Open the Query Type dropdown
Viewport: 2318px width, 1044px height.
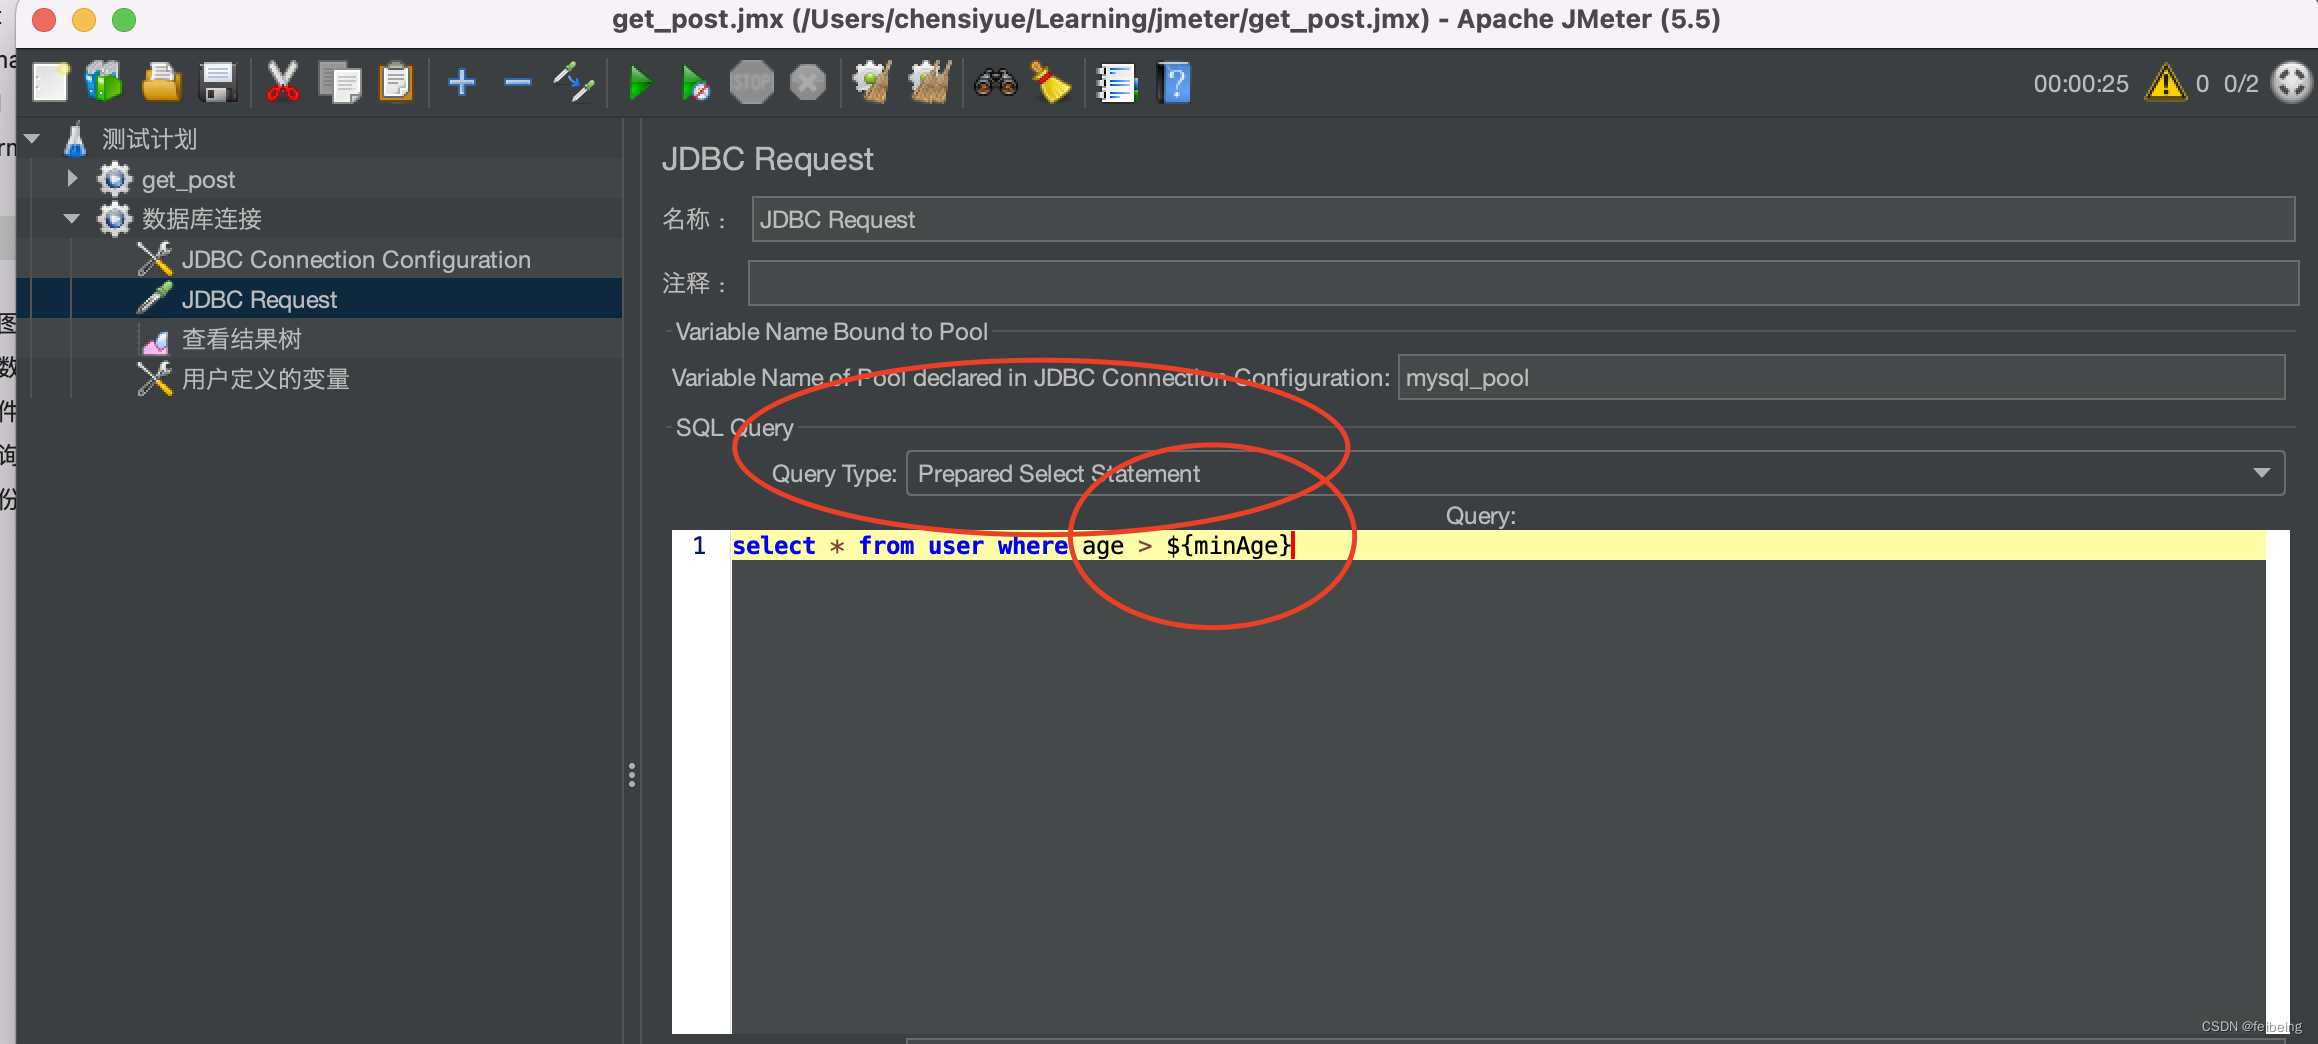point(1594,473)
